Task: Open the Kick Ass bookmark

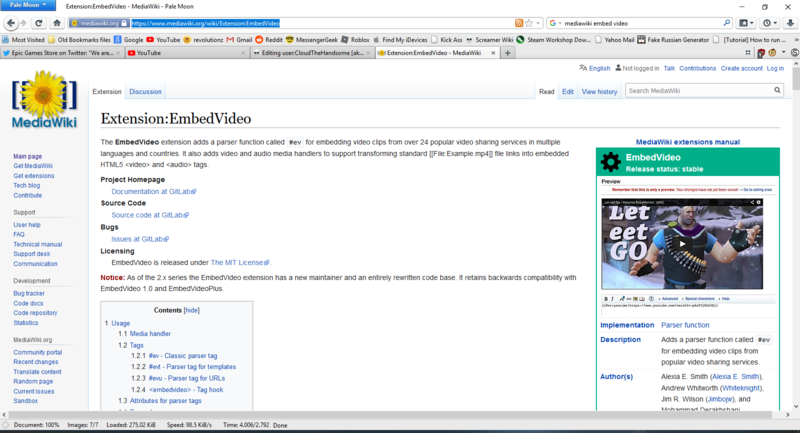Action: point(446,40)
